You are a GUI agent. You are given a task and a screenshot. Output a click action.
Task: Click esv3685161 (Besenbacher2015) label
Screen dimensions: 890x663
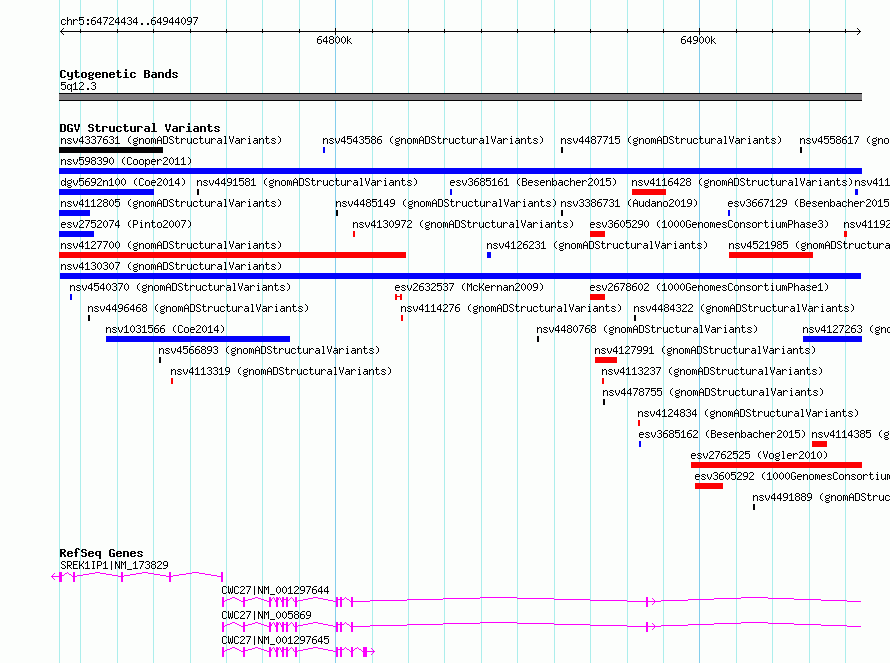point(533,182)
